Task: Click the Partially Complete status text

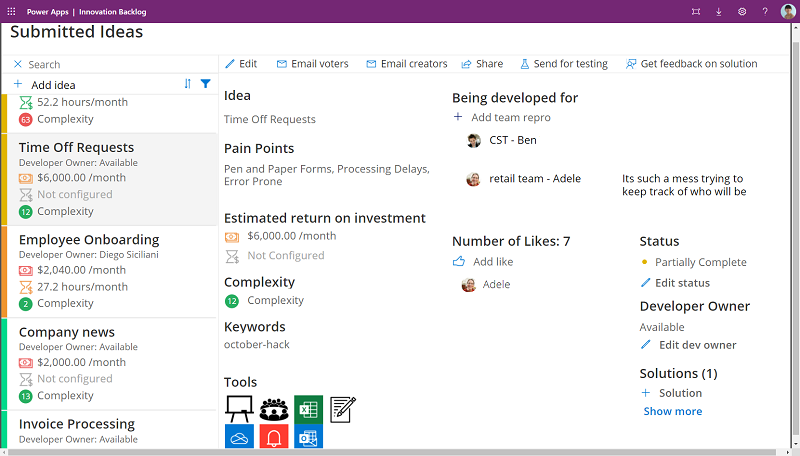Action: (x=701, y=262)
